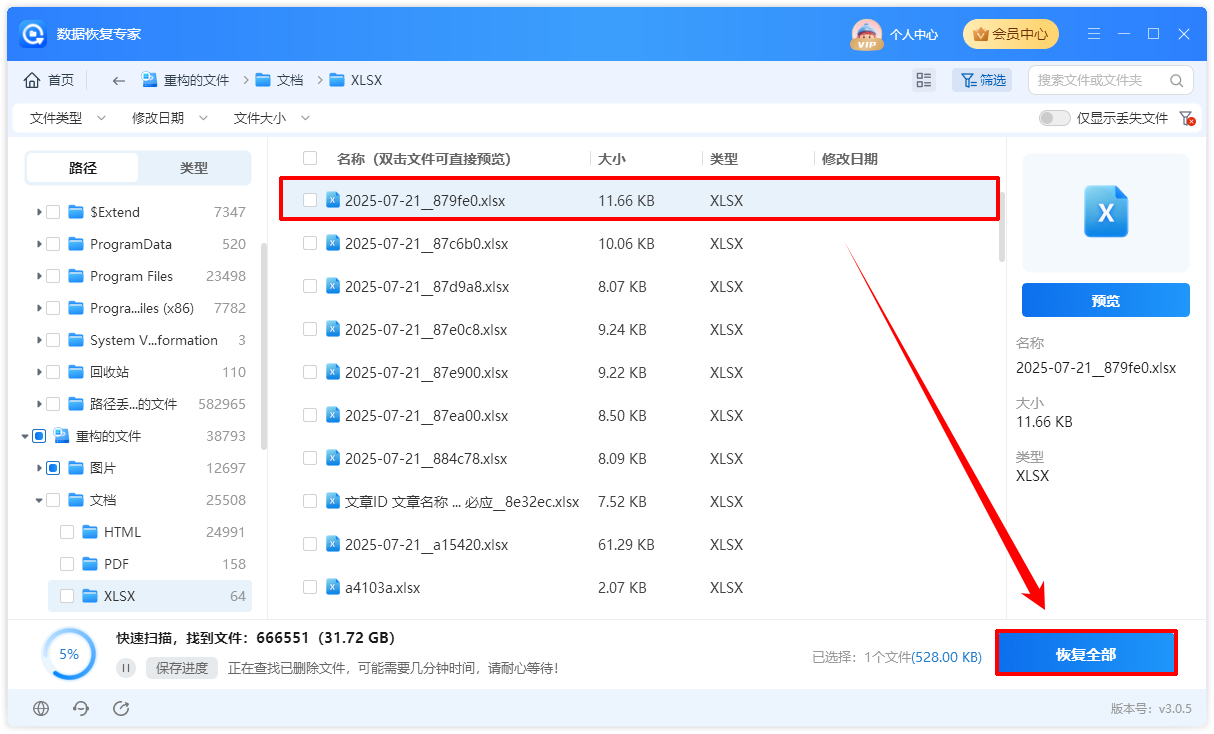1214x734 pixels.
Task: Switch the file list view mode icon
Action: (924, 80)
